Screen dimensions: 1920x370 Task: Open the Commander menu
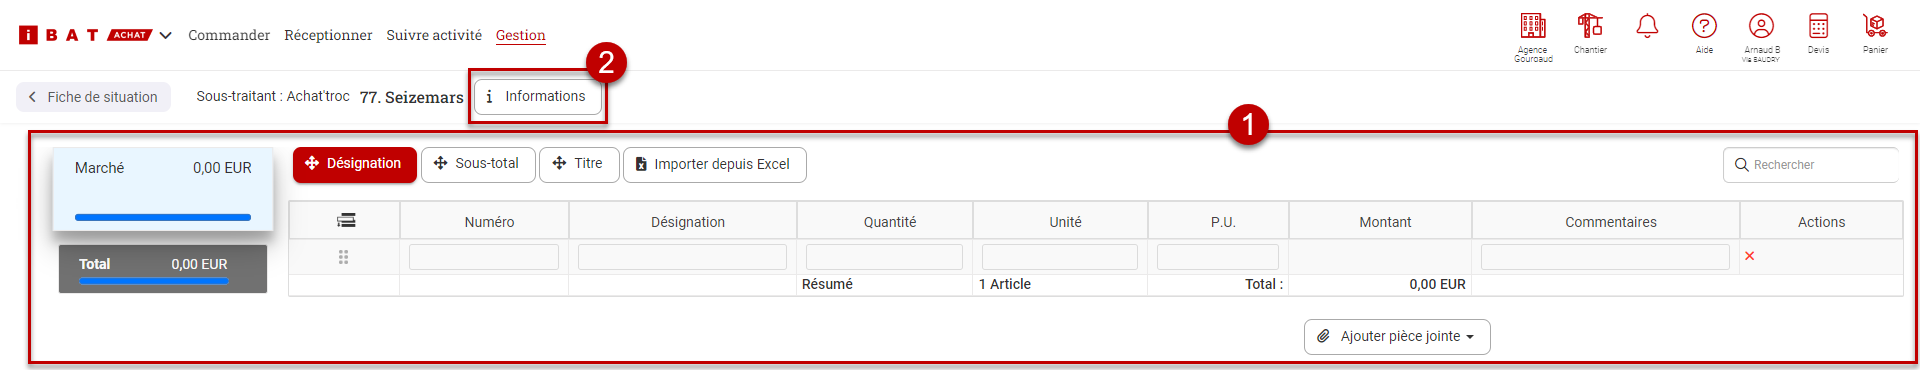click(229, 35)
